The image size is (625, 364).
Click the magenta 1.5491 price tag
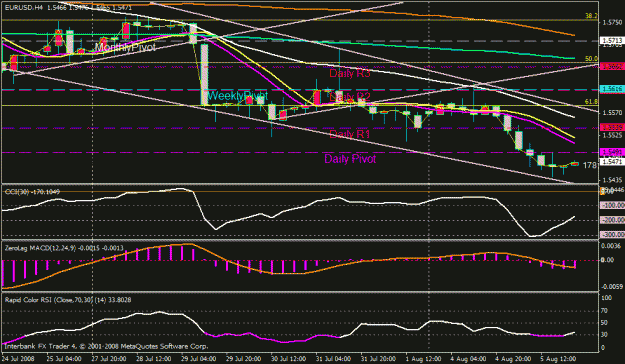click(x=612, y=152)
